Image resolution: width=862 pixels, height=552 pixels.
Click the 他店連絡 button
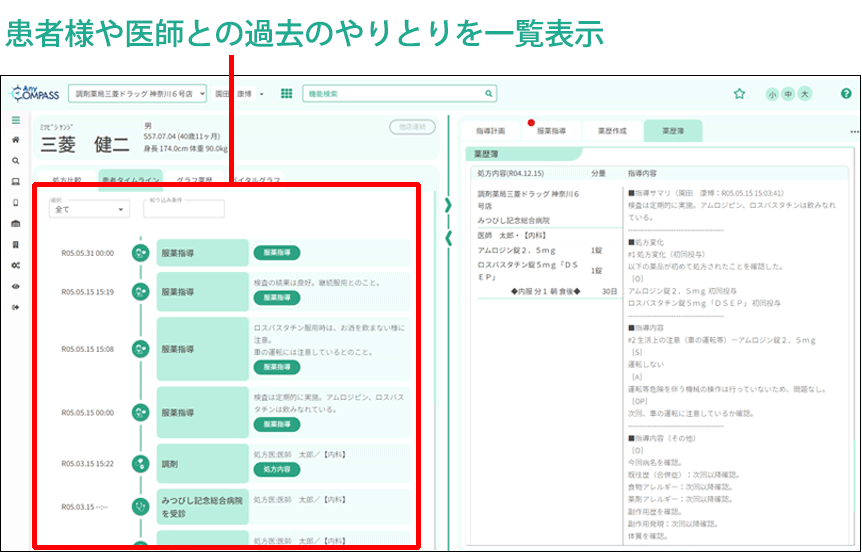pos(412,127)
